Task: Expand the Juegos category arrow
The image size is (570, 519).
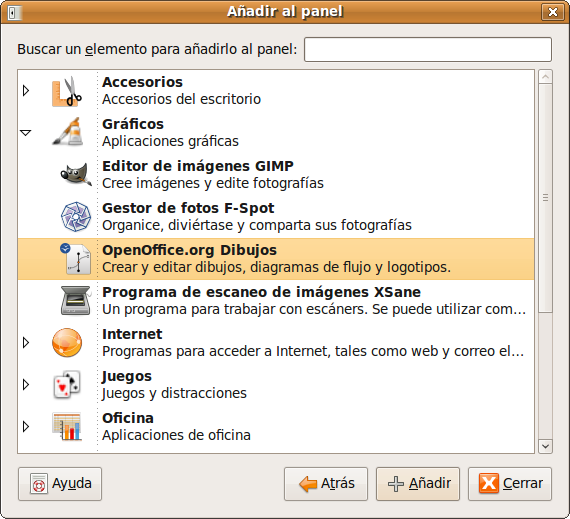Action: (26, 384)
